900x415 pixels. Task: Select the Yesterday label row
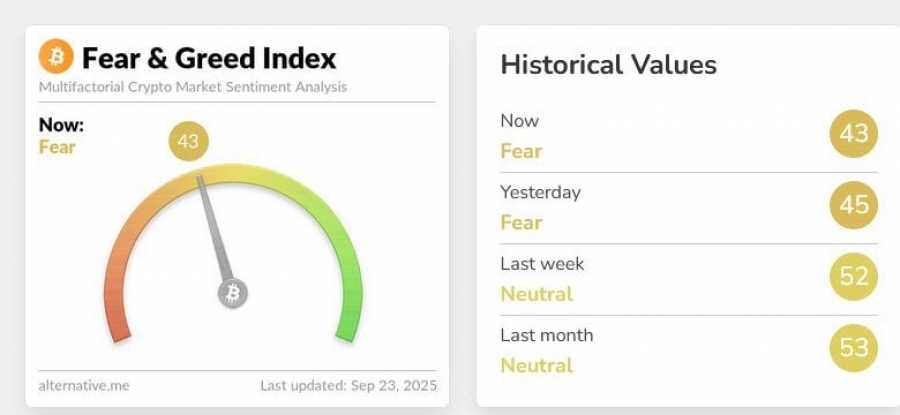point(540,192)
